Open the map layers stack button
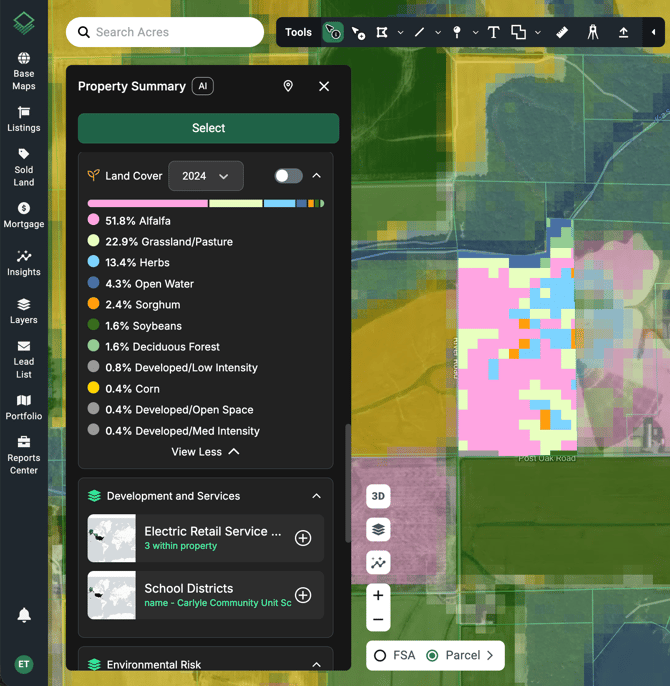 click(378, 529)
